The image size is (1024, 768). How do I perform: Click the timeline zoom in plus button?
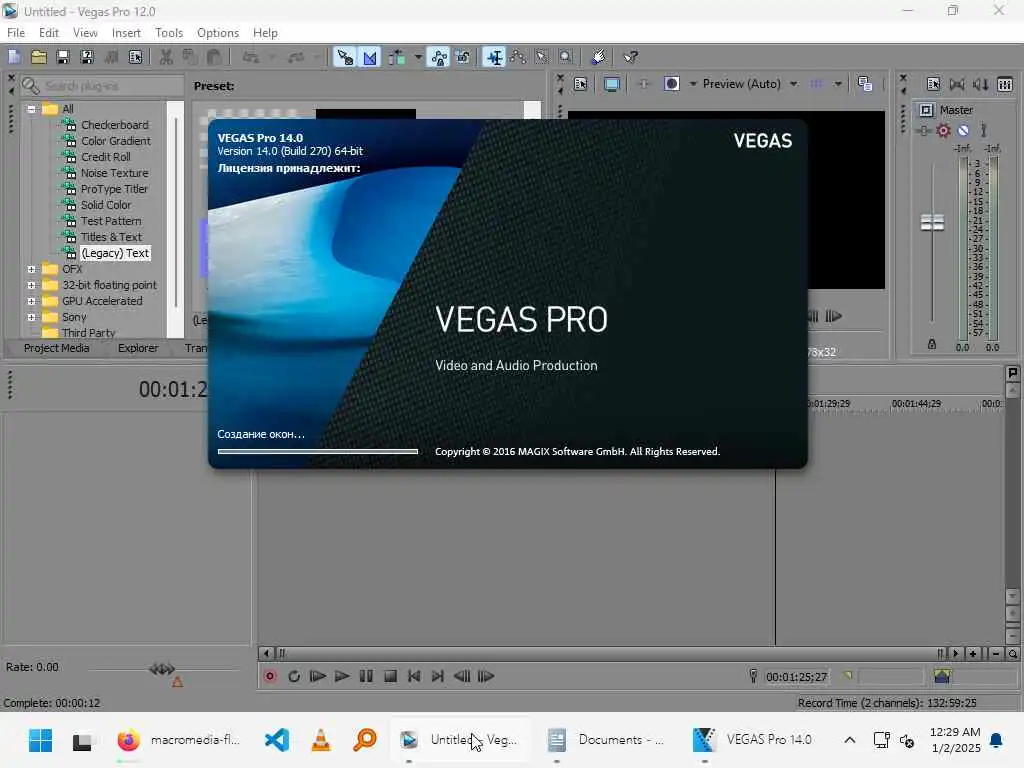tap(972, 654)
